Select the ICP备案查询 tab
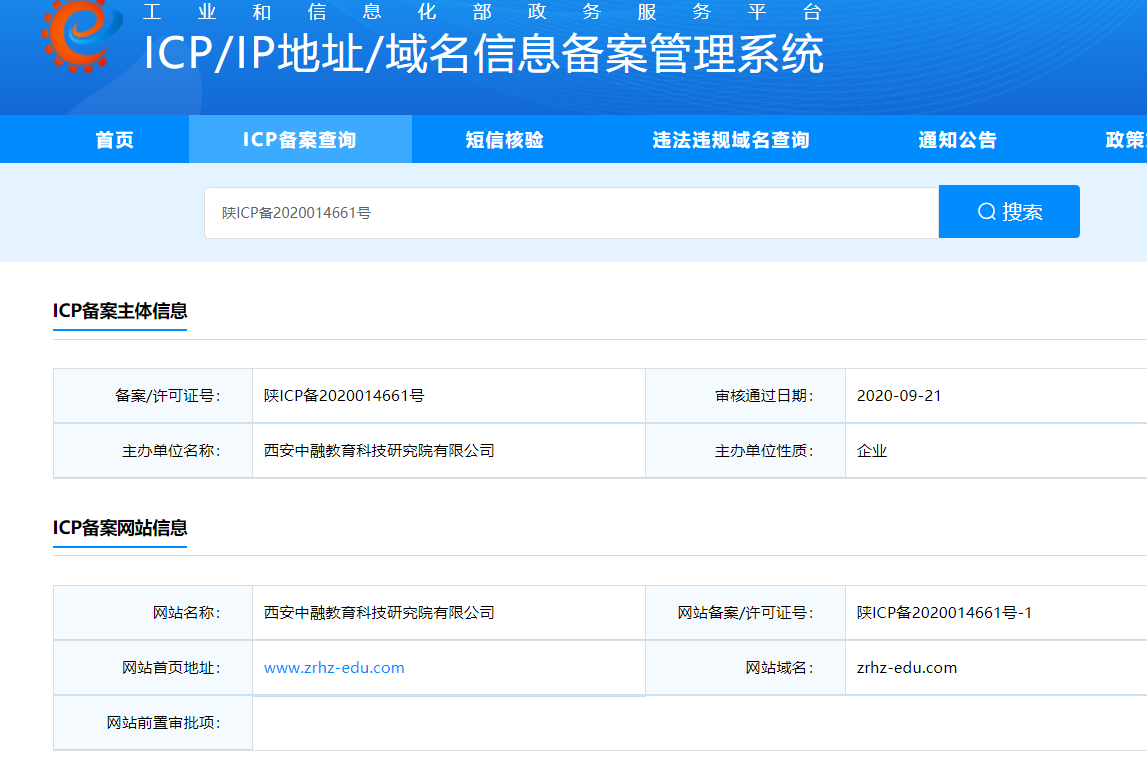 point(299,140)
